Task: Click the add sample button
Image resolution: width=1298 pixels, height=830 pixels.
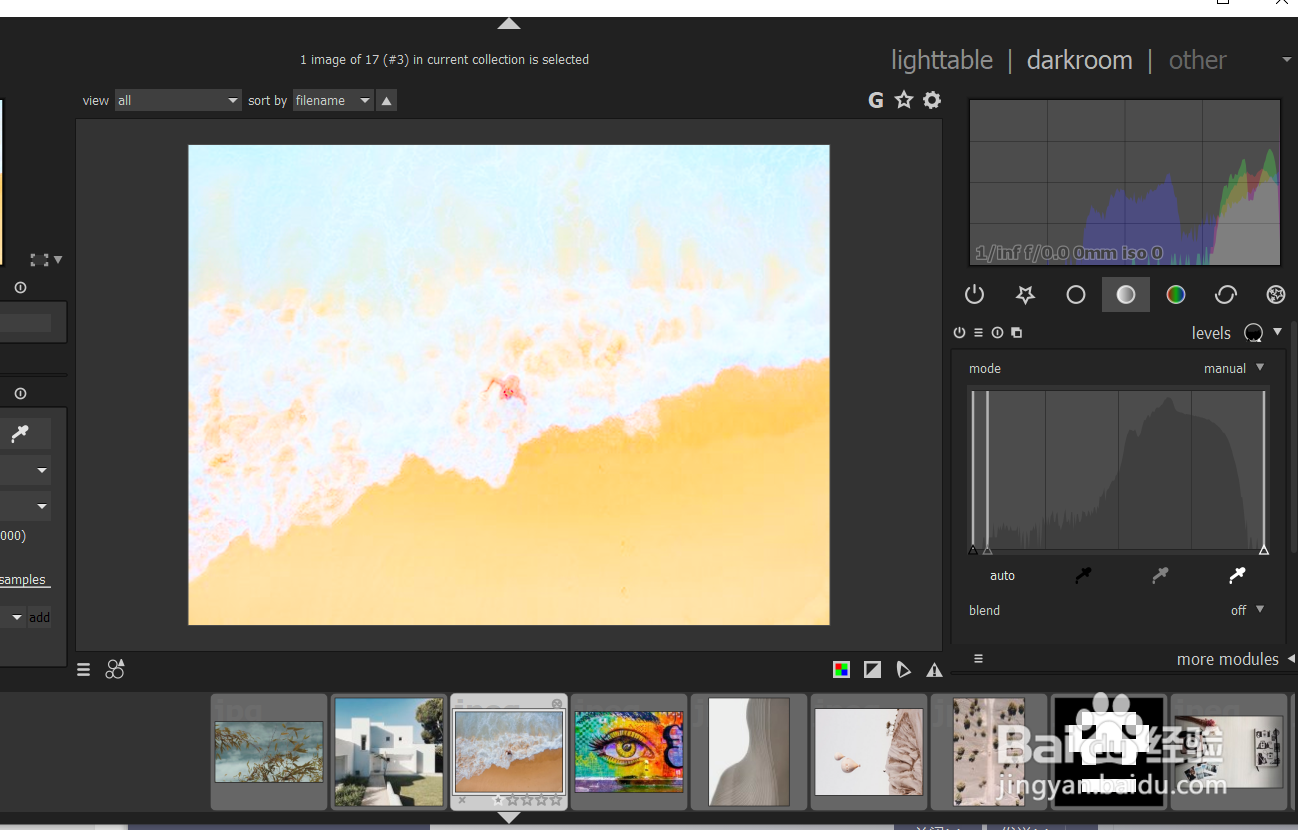Action: click(x=39, y=617)
